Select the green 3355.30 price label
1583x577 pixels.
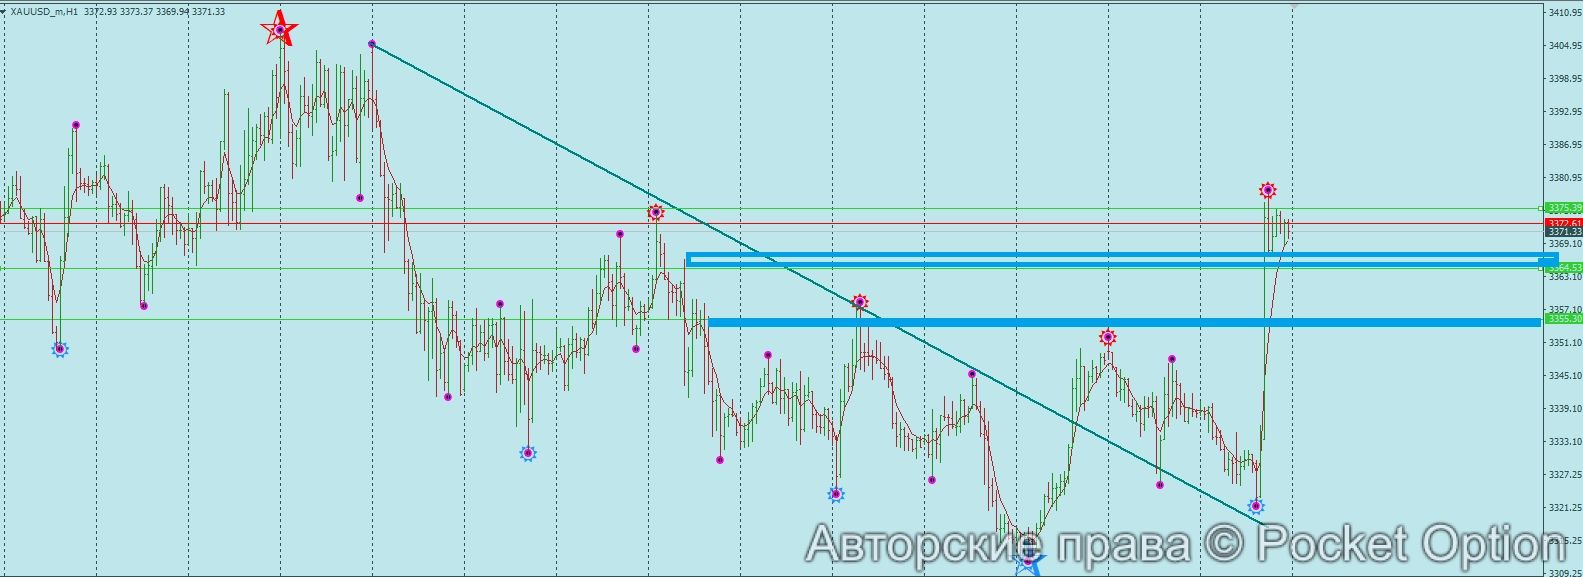[1564, 319]
